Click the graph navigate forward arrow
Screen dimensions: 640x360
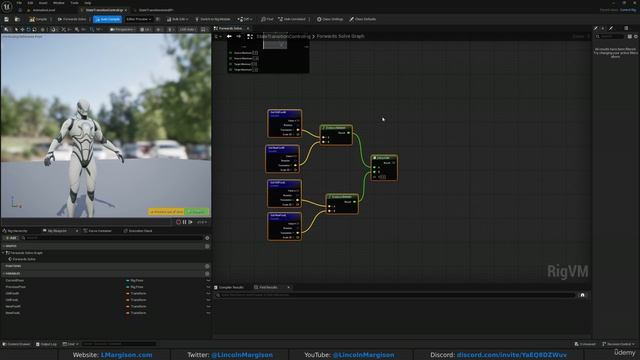pos(239,36)
